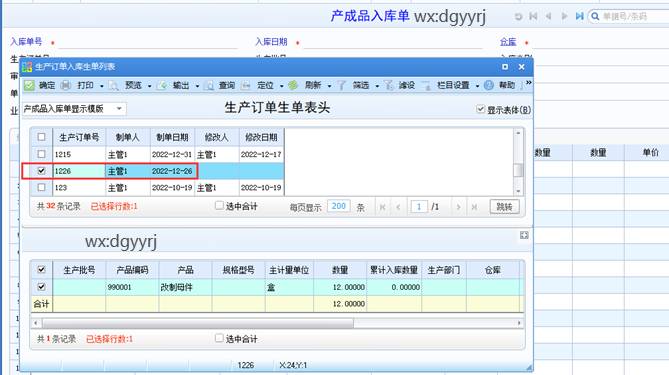Open the 打印 dropdown arrow
Screen dimensions: 669x375
[x=102, y=86]
